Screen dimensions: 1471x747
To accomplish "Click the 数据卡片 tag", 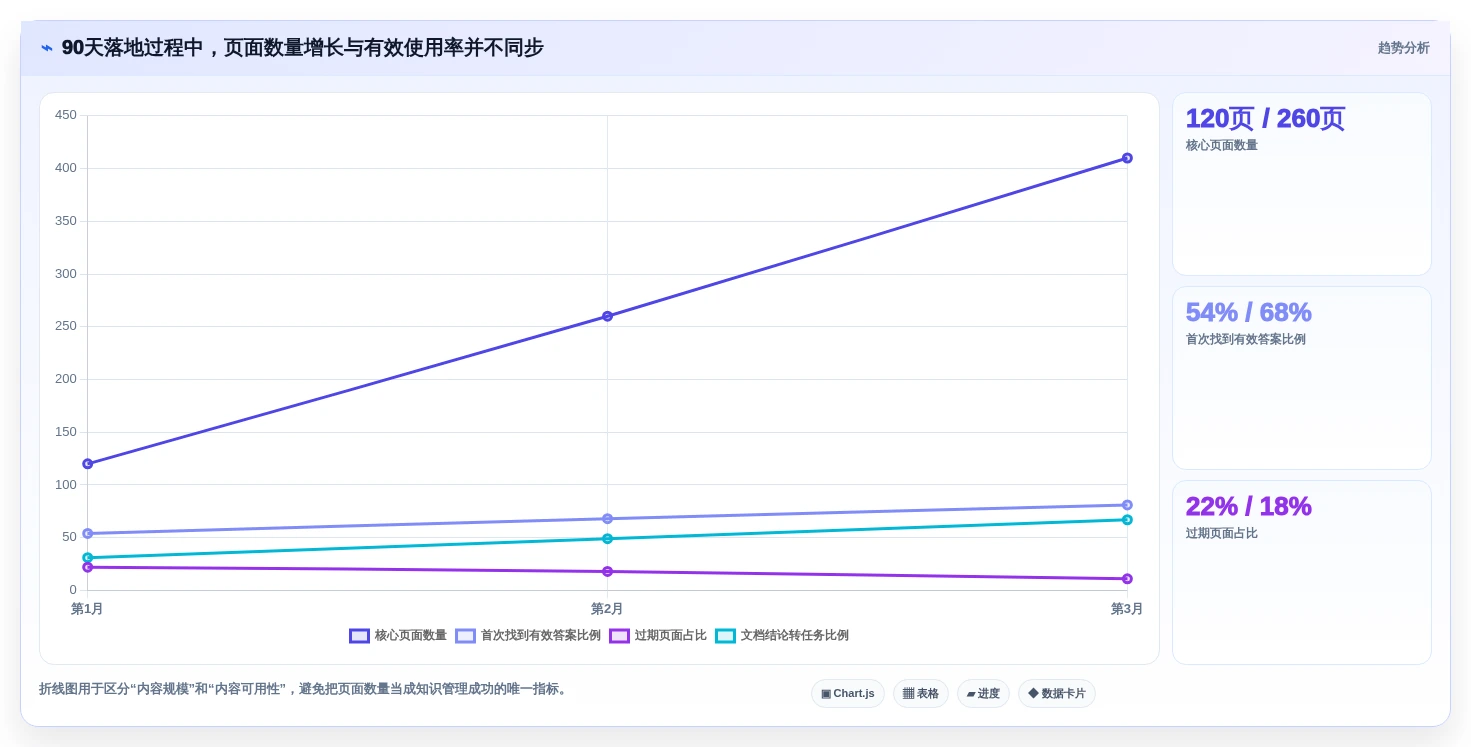I will tap(1057, 694).
